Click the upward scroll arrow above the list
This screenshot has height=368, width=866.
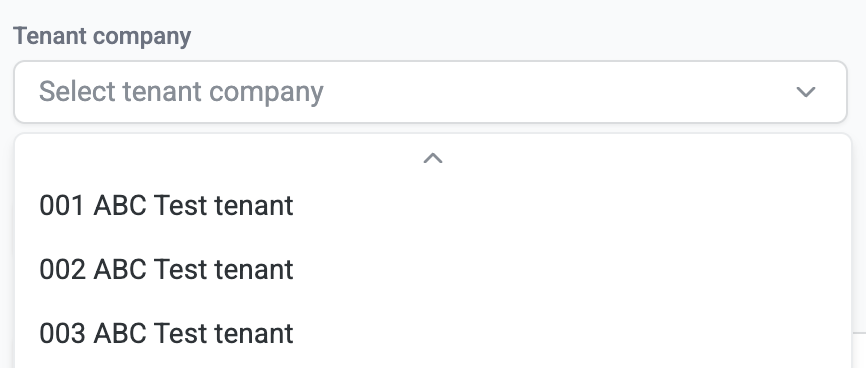433,159
